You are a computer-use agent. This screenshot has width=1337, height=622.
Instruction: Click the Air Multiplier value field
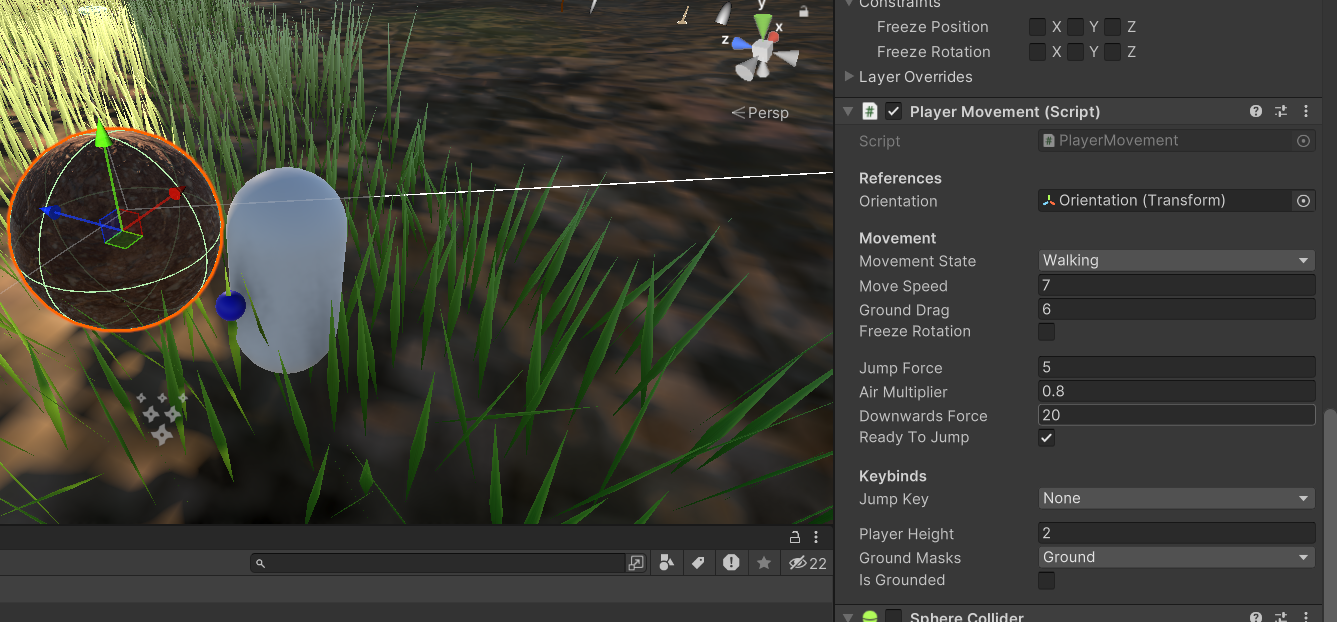click(x=1176, y=392)
